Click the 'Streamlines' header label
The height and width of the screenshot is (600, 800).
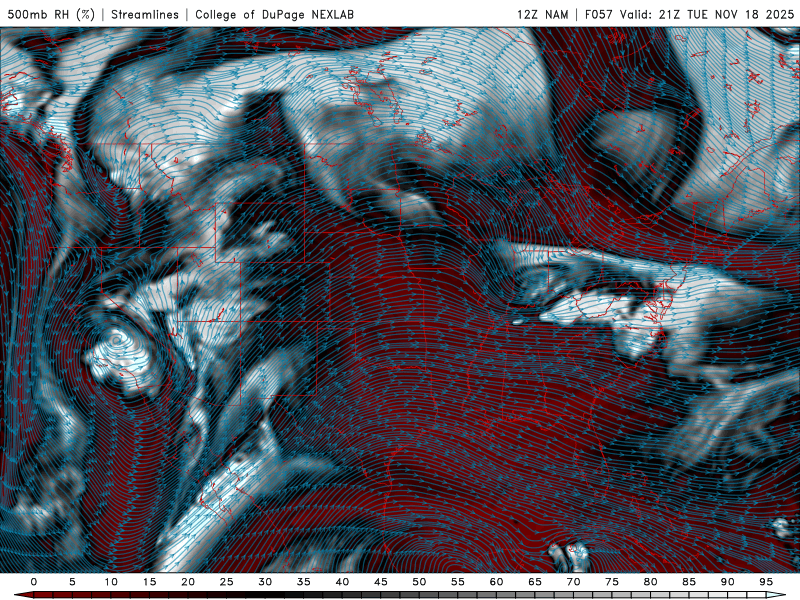pos(145,14)
